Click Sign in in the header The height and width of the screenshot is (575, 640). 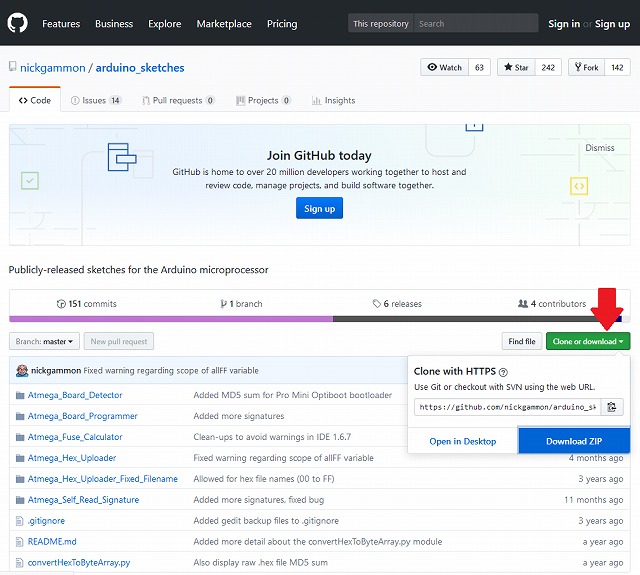tap(564, 24)
